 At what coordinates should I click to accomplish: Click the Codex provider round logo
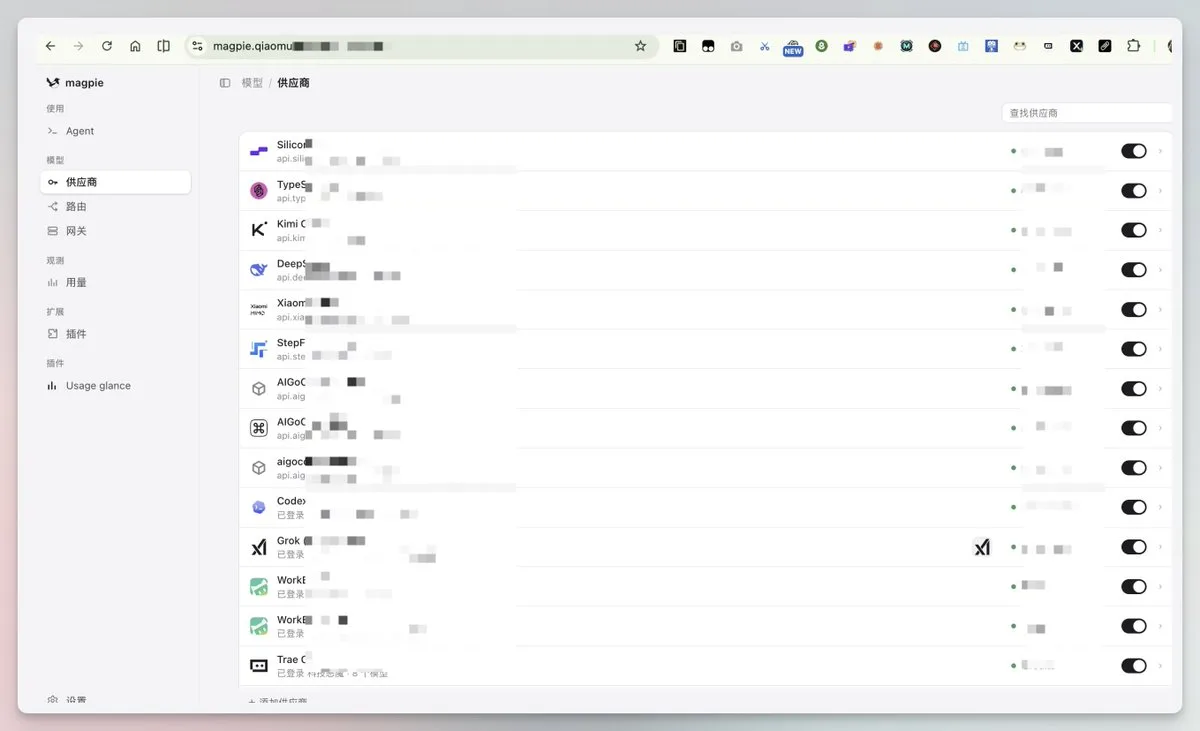click(x=258, y=507)
